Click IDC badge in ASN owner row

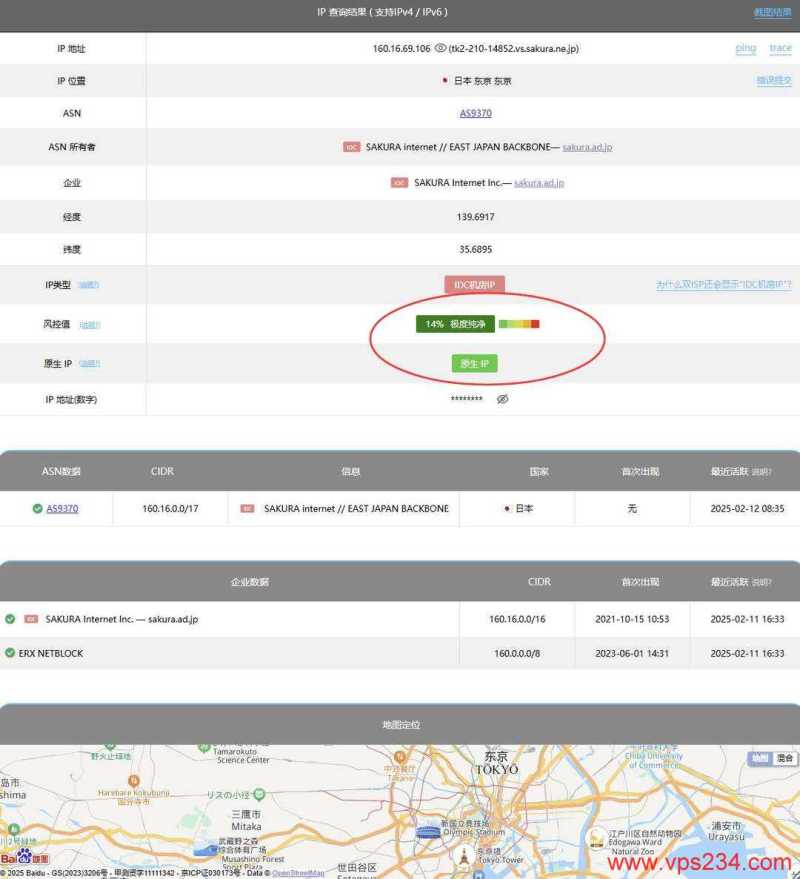[x=351, y=147]
